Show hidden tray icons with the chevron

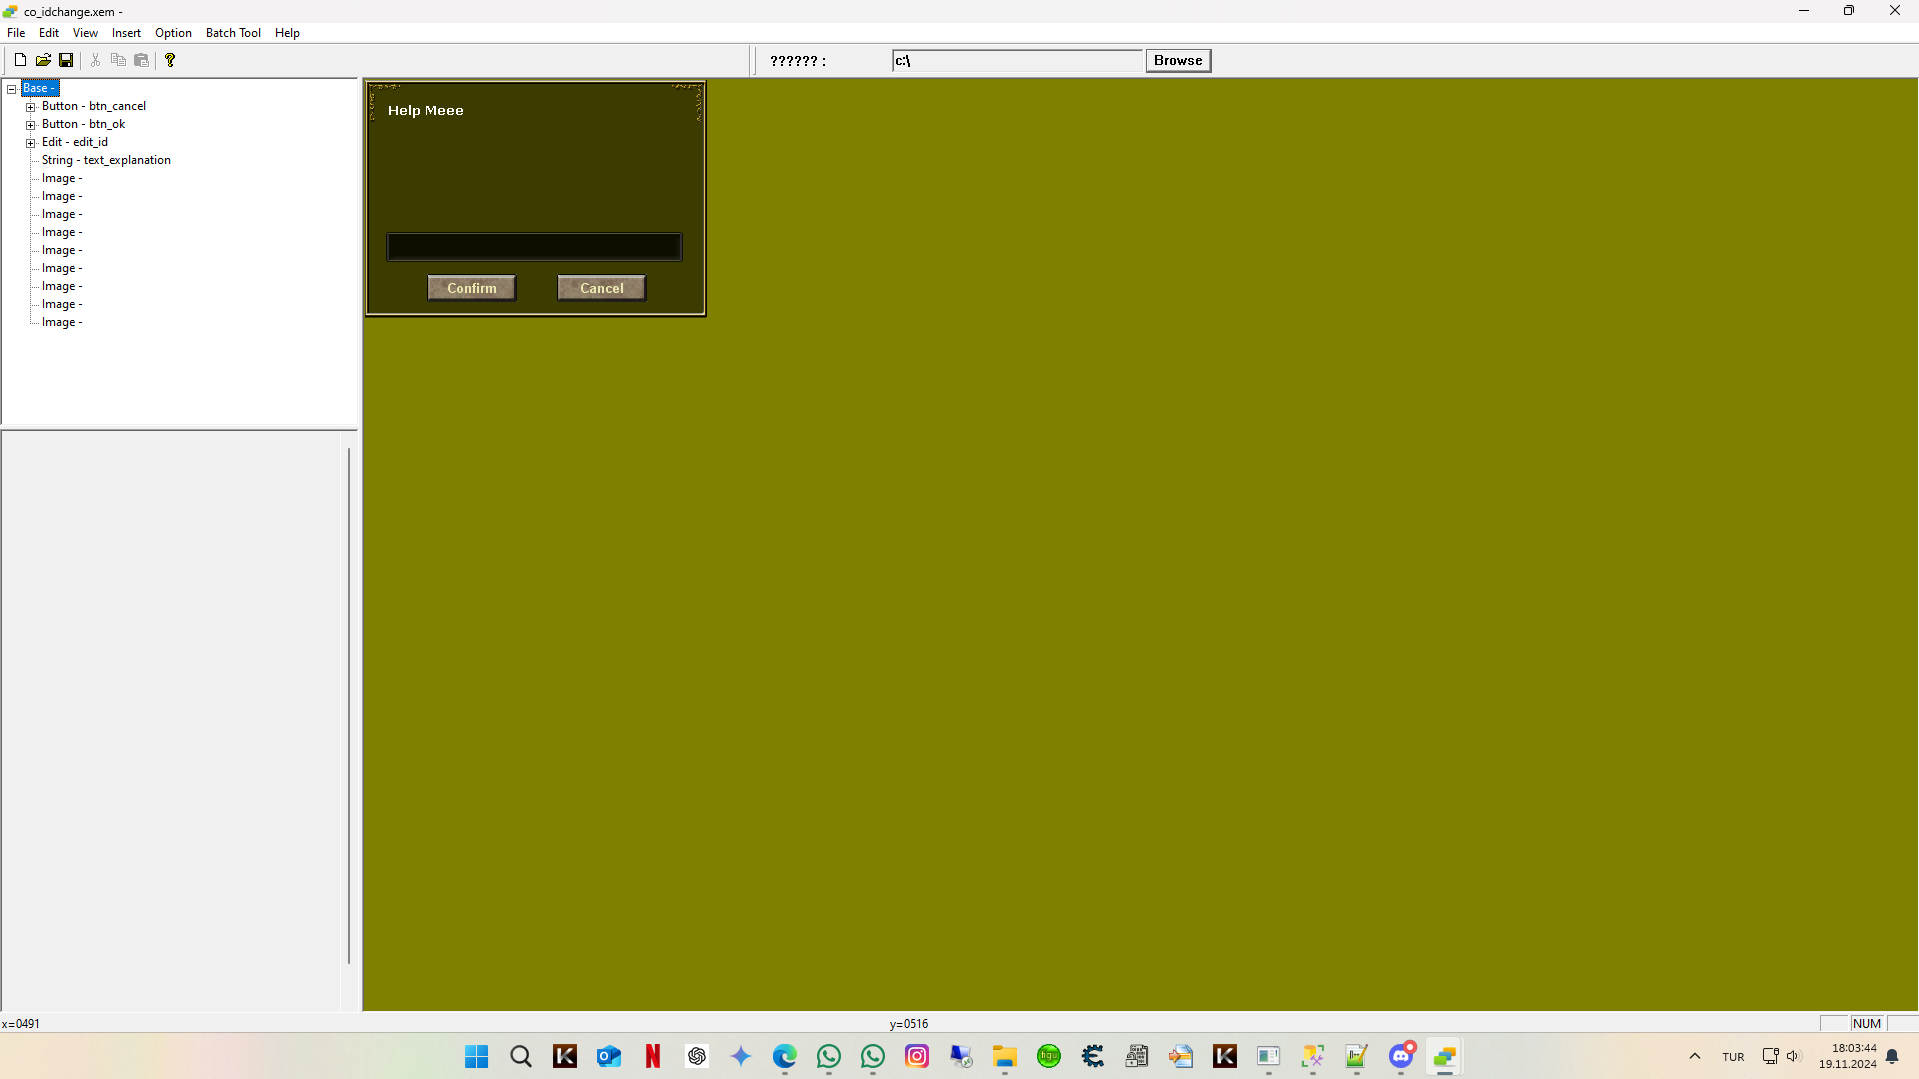[x=1695, y=1056]
